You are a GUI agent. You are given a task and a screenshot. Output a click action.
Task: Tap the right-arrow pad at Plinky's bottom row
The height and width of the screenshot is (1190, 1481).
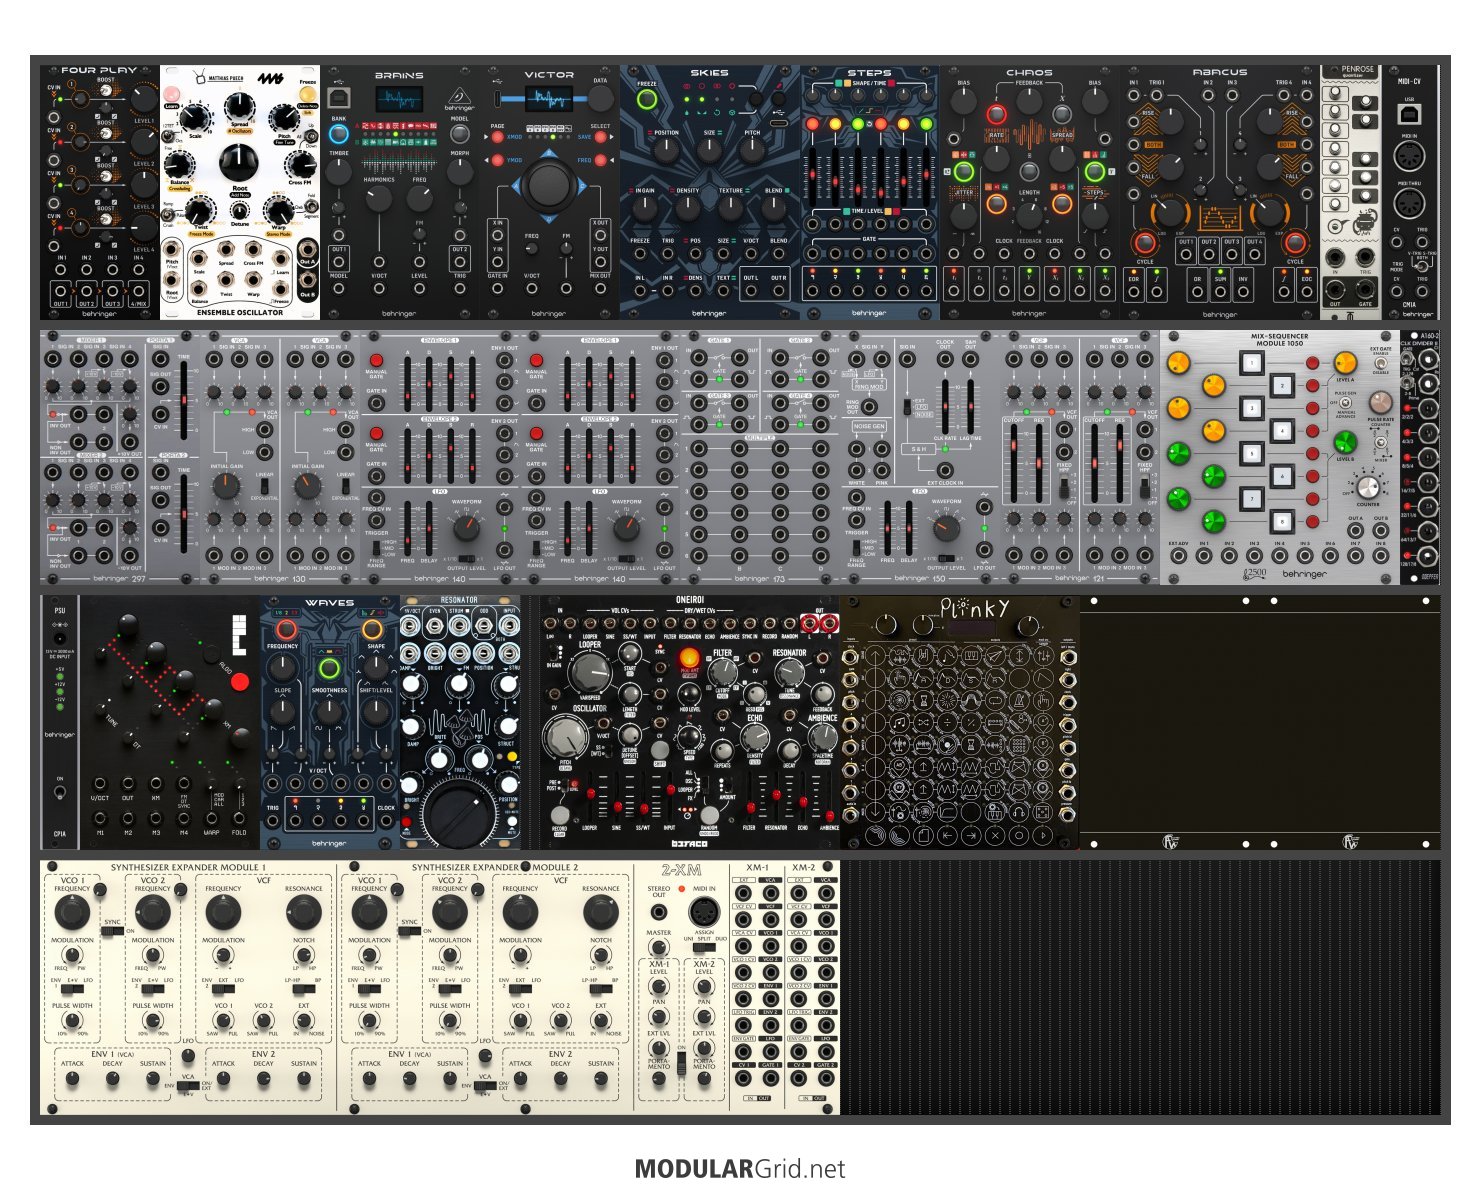pos(971,835)
